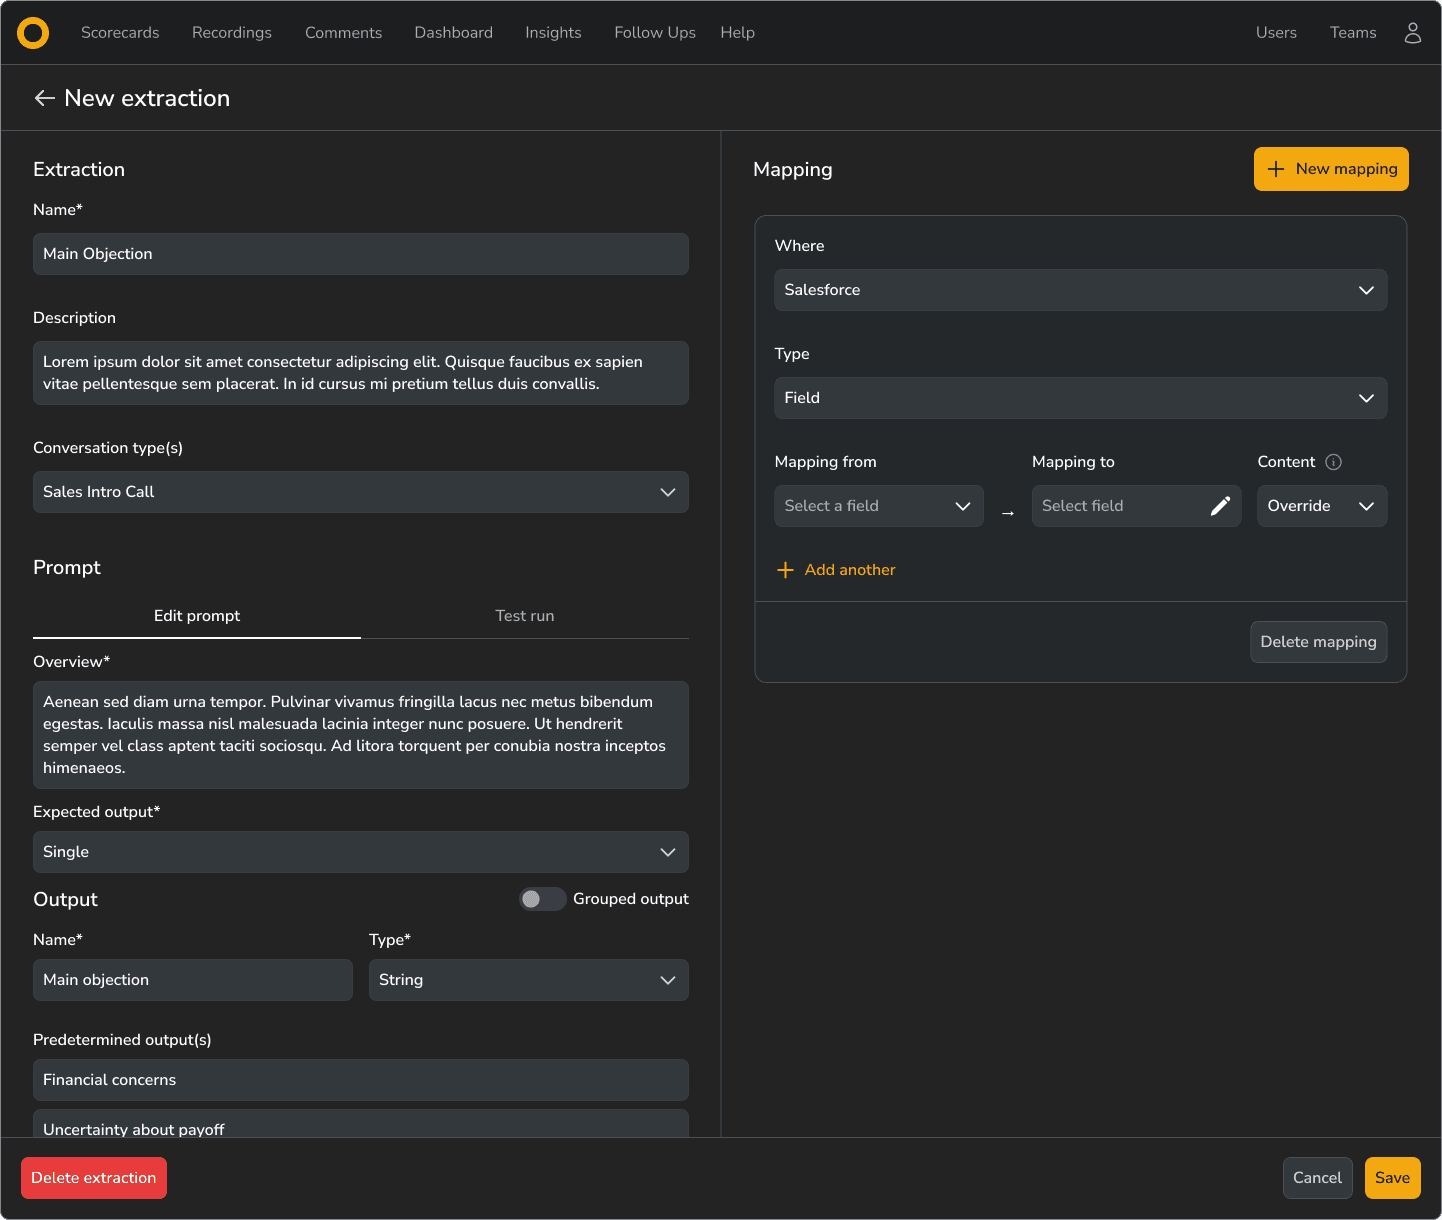
Task: Expand the mapping Type Field dropdown
Action: 1080,398
